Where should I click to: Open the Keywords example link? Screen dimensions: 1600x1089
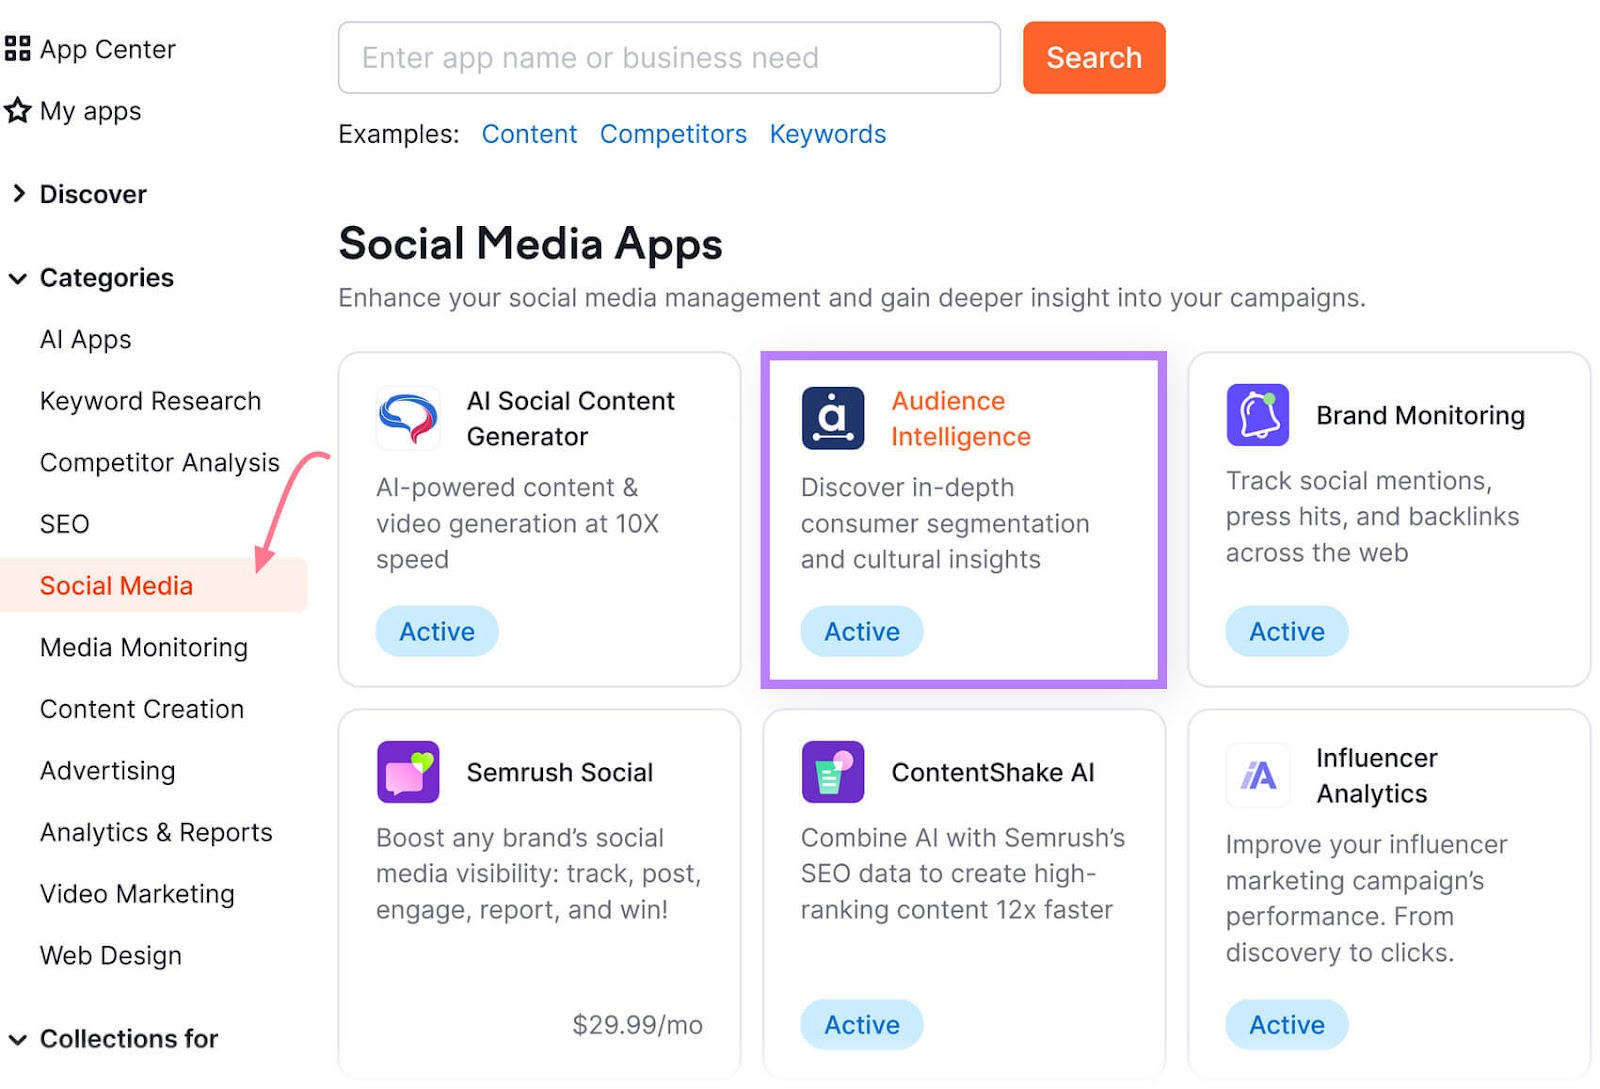pos(827,133)
